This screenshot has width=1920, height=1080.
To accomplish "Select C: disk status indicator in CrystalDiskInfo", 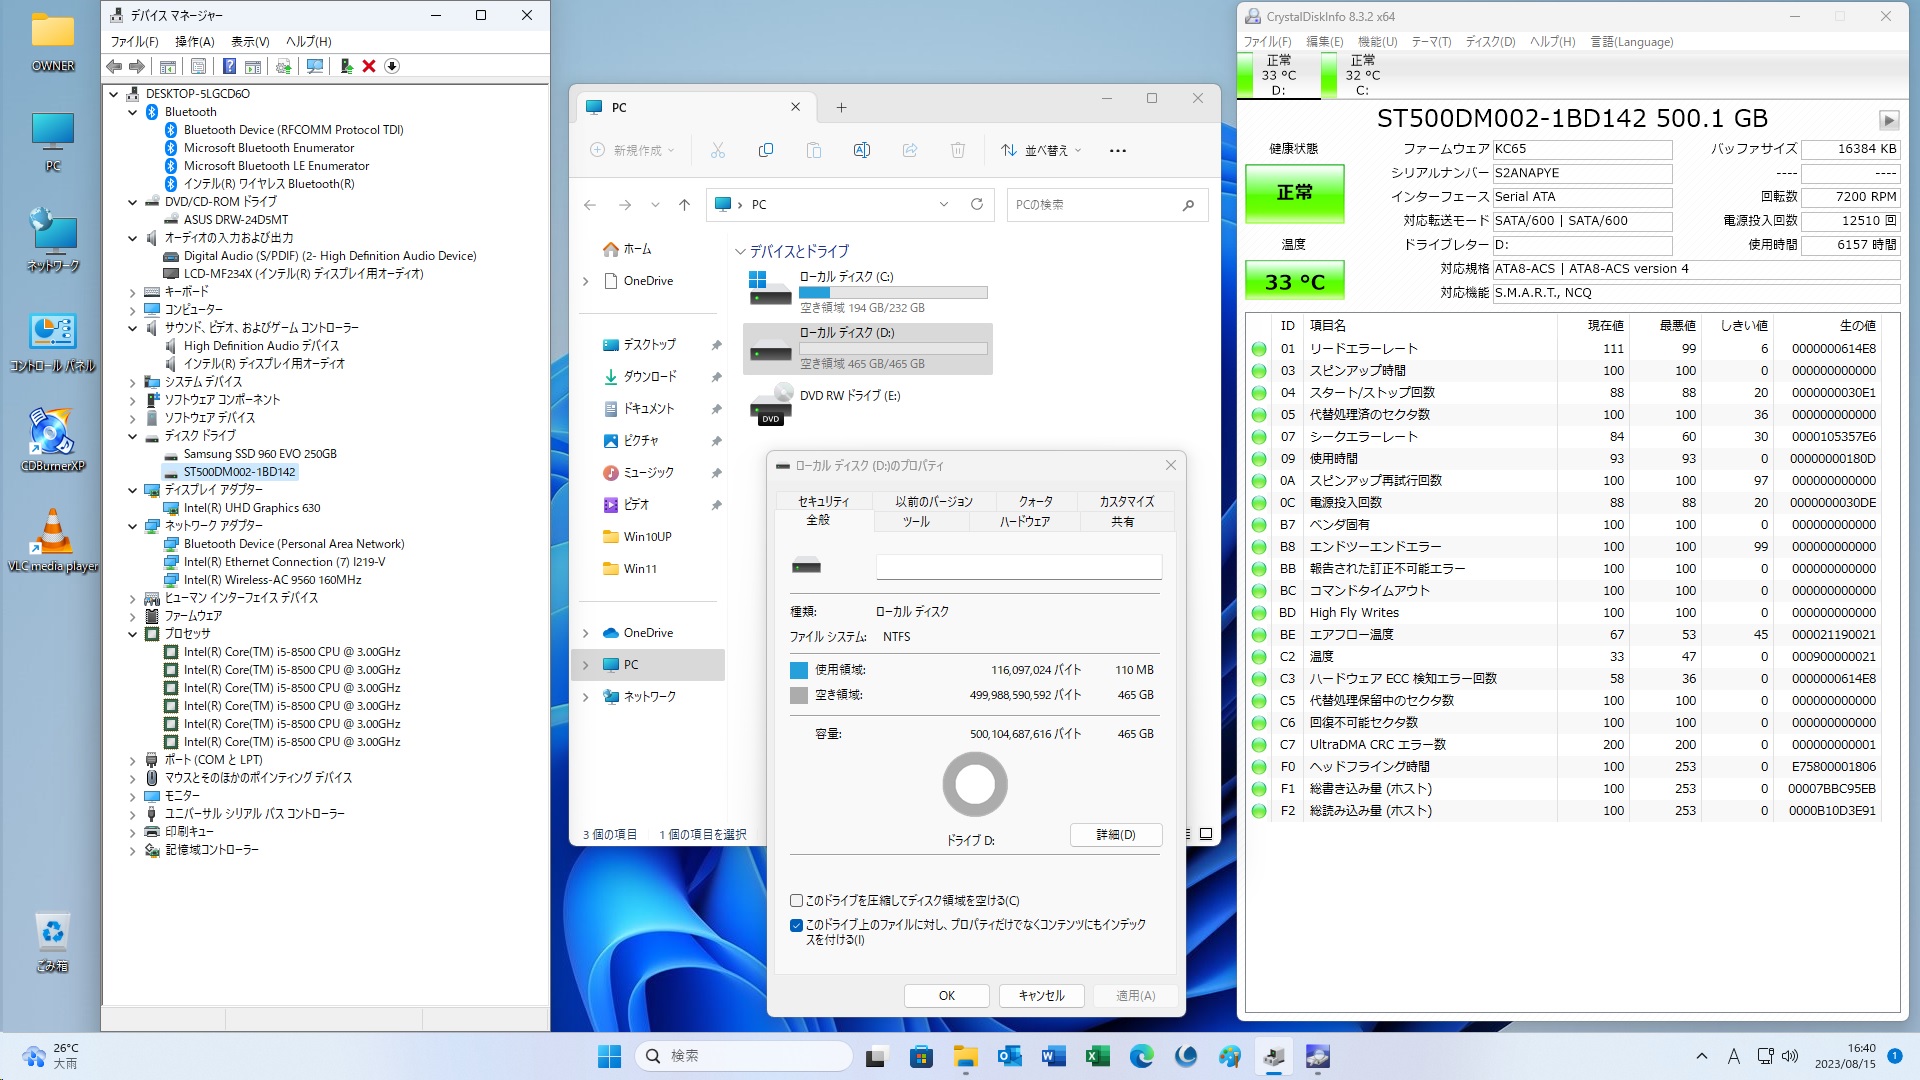I will click(x=1361, y=75).
